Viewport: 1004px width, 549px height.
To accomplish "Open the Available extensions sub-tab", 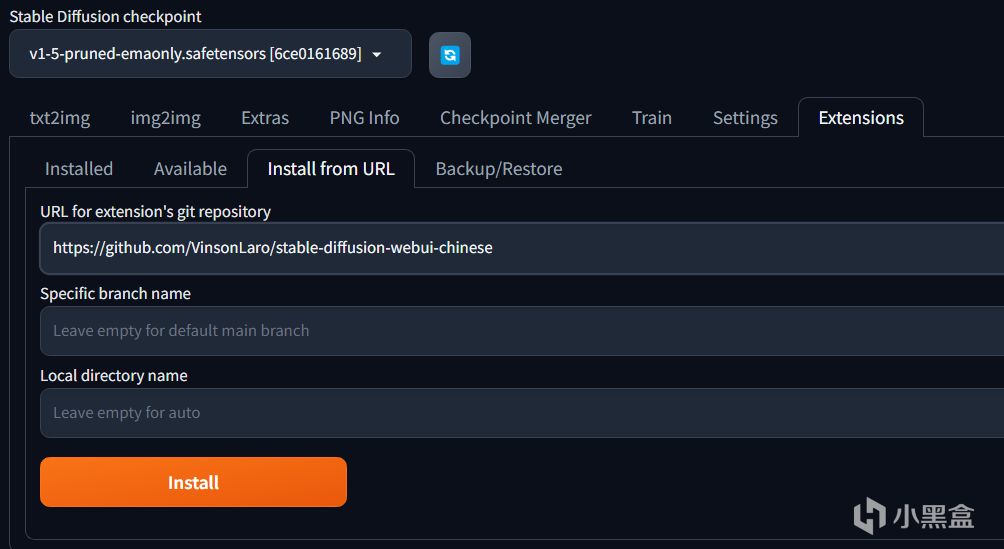I will pyautogui.click(x=190, y=169).
